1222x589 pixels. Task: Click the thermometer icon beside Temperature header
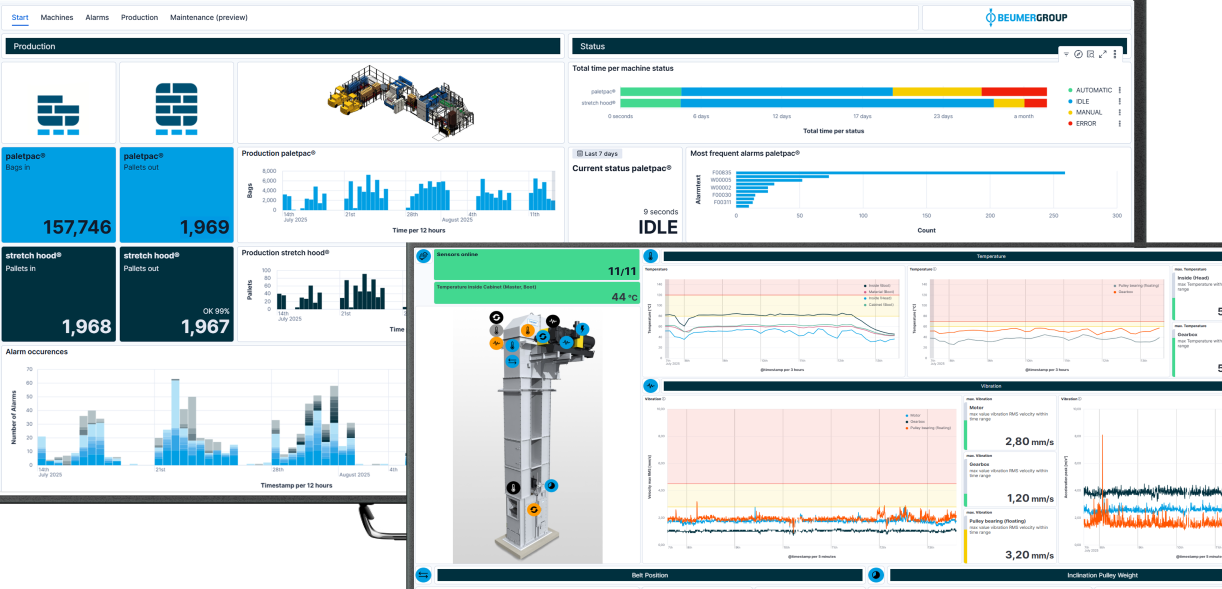pos(650,256)
